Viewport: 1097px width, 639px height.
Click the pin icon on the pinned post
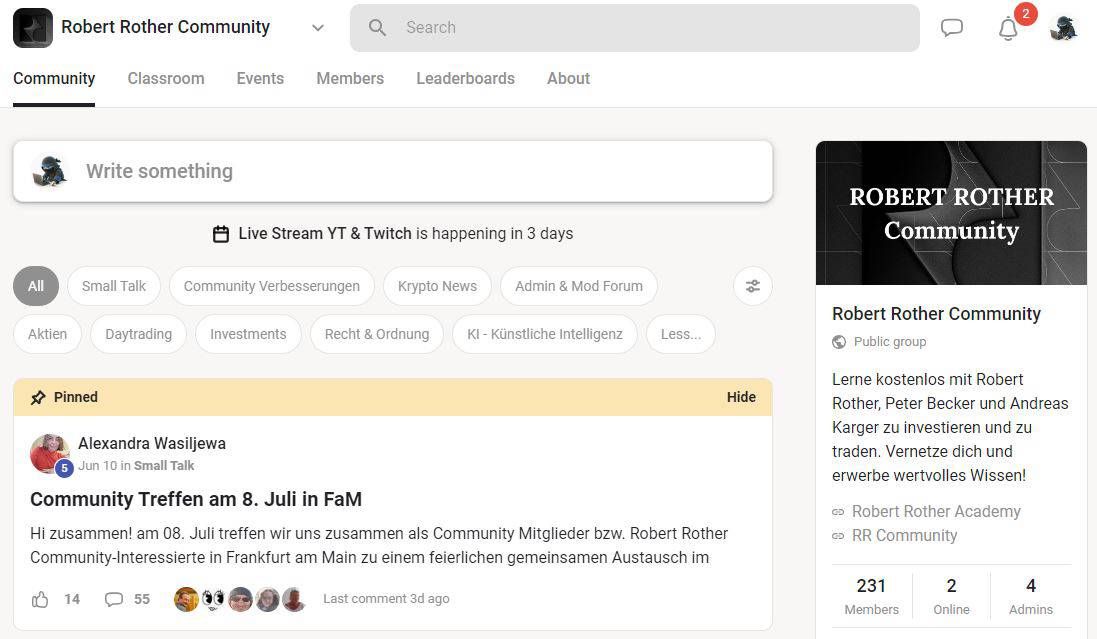pos(38,397)
